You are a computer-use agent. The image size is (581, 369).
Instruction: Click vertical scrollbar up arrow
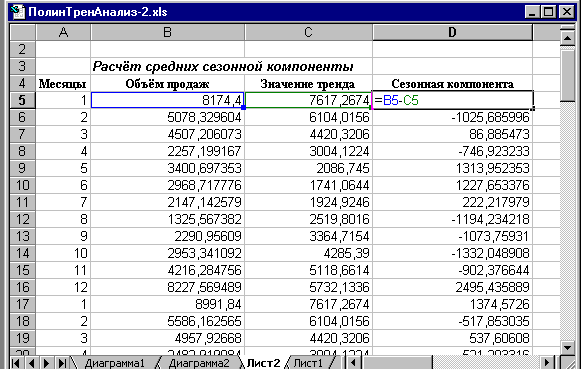pos(567,37)
